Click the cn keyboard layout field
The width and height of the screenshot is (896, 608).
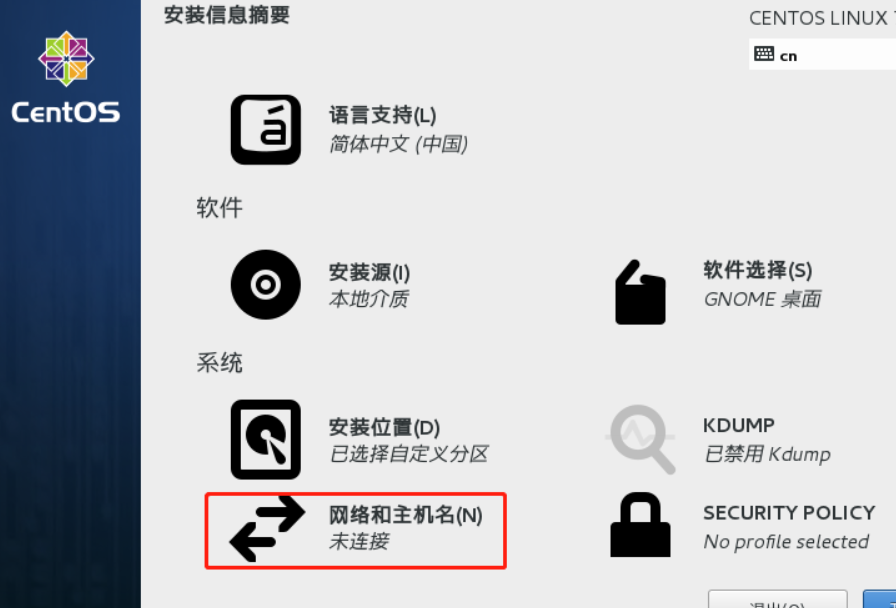click(x=822, y=54)
